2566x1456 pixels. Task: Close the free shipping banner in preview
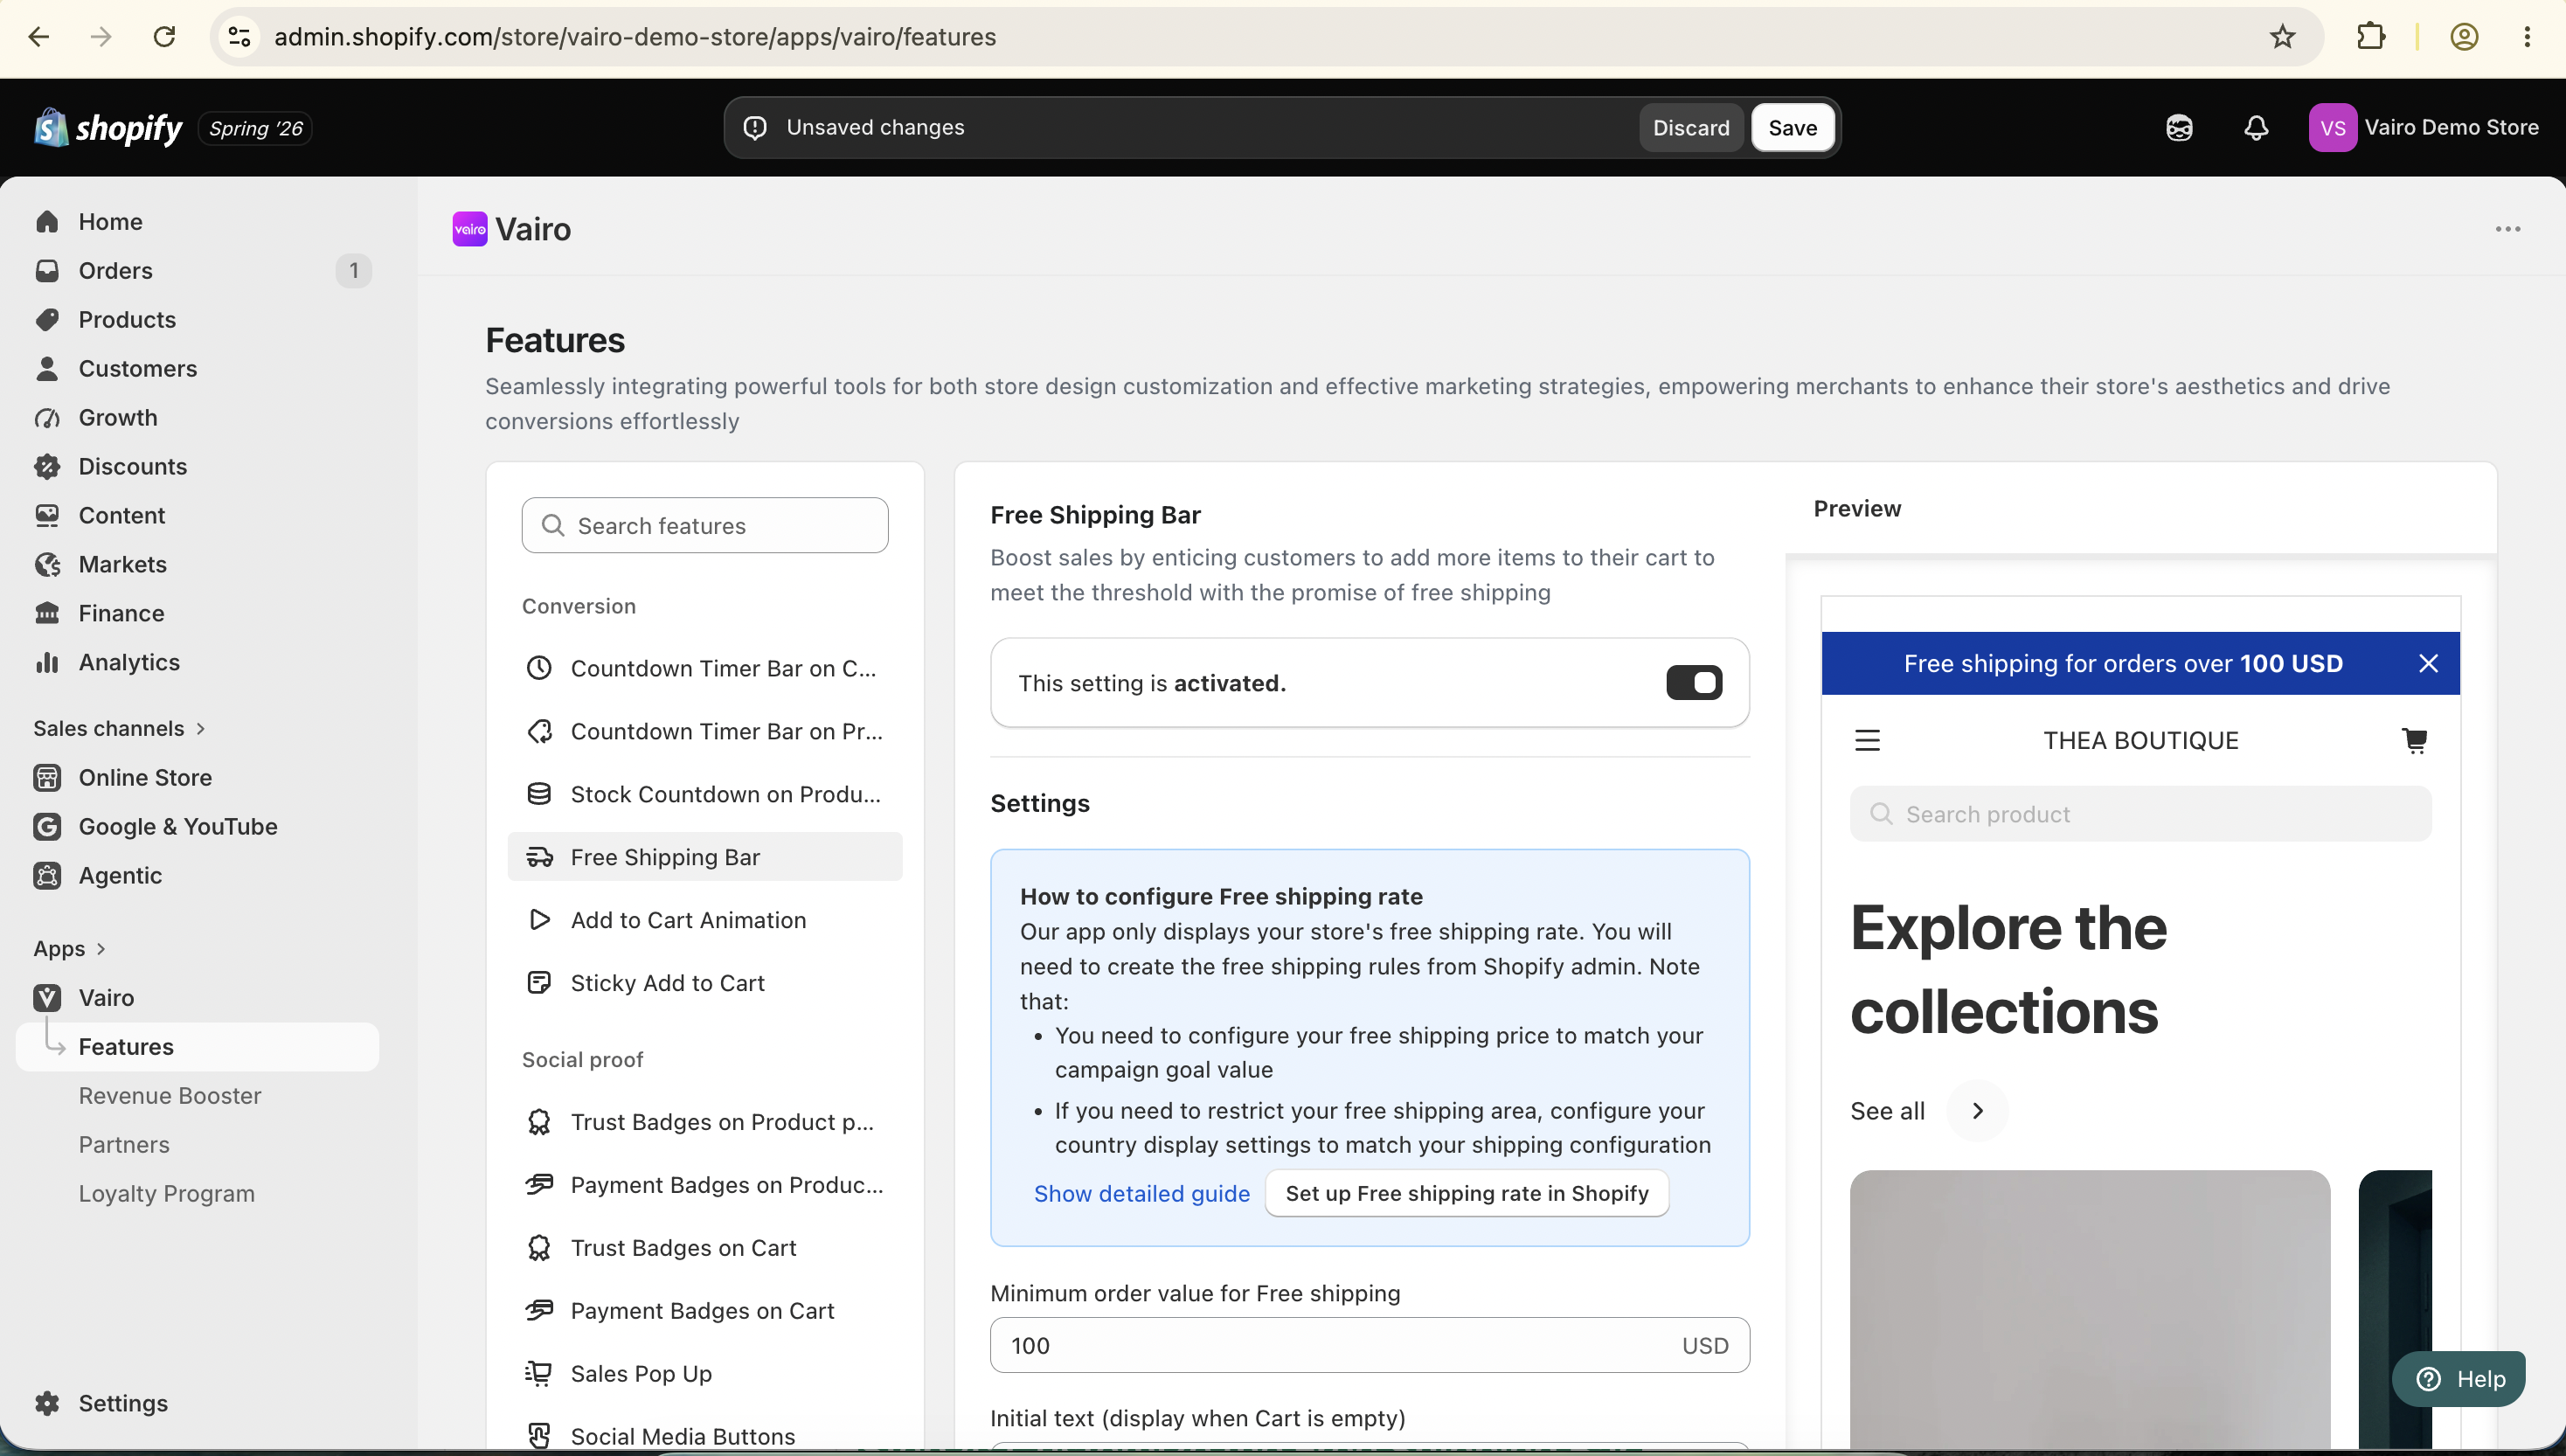2428,663
